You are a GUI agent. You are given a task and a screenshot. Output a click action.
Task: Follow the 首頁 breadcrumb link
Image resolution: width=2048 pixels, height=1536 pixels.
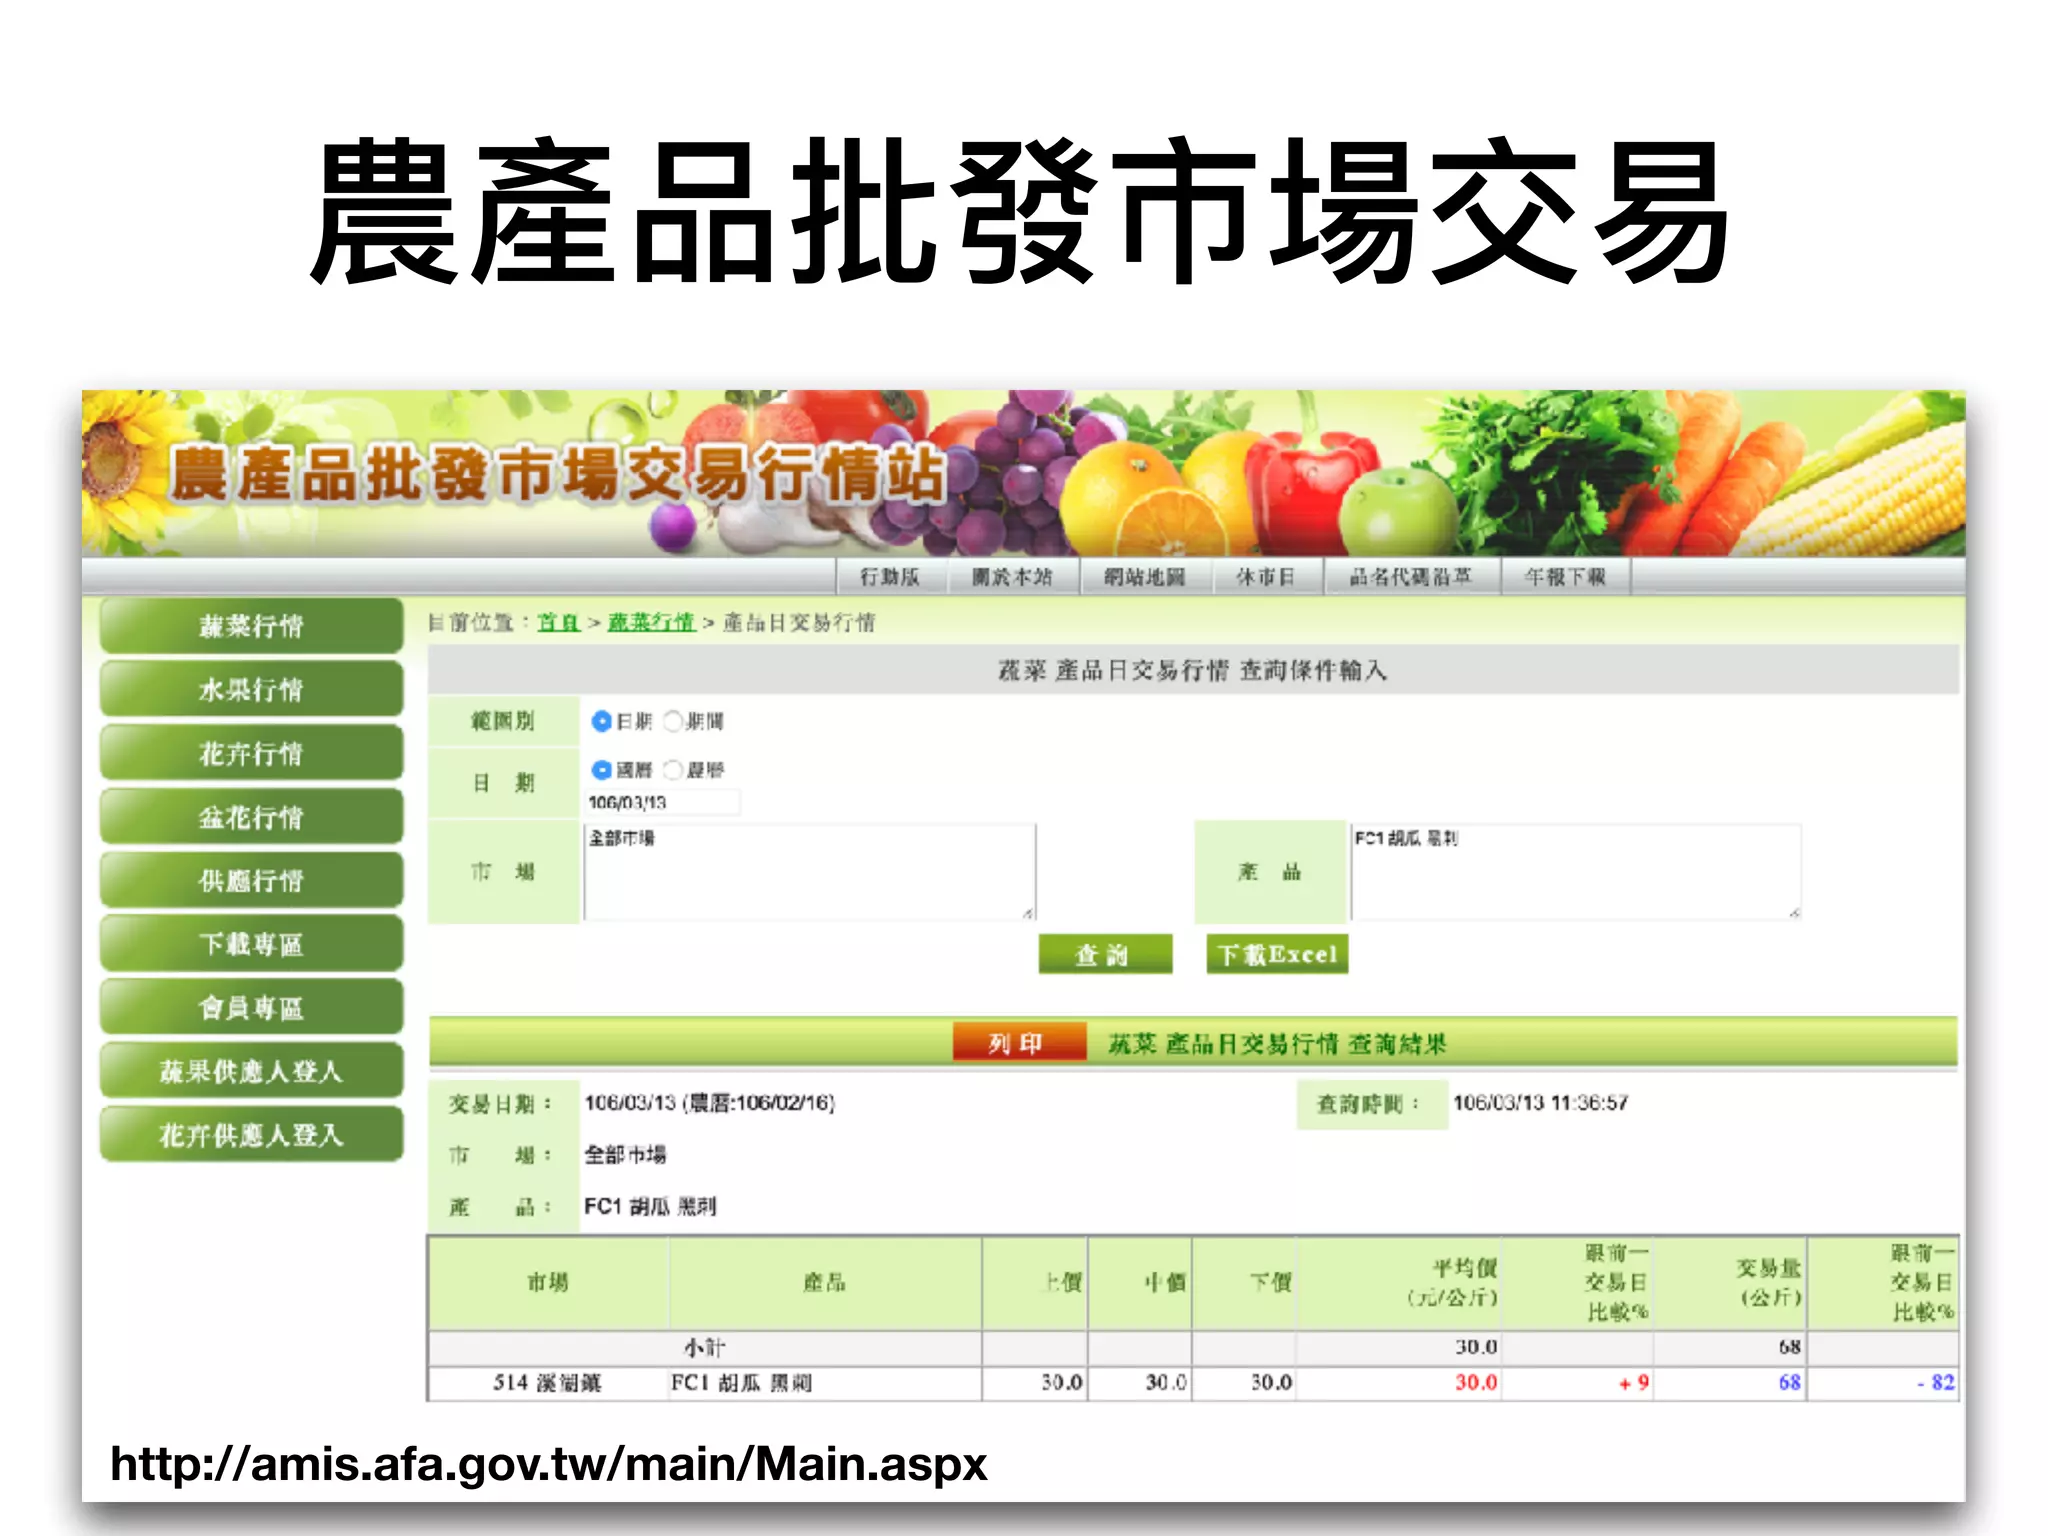point(559,623)
